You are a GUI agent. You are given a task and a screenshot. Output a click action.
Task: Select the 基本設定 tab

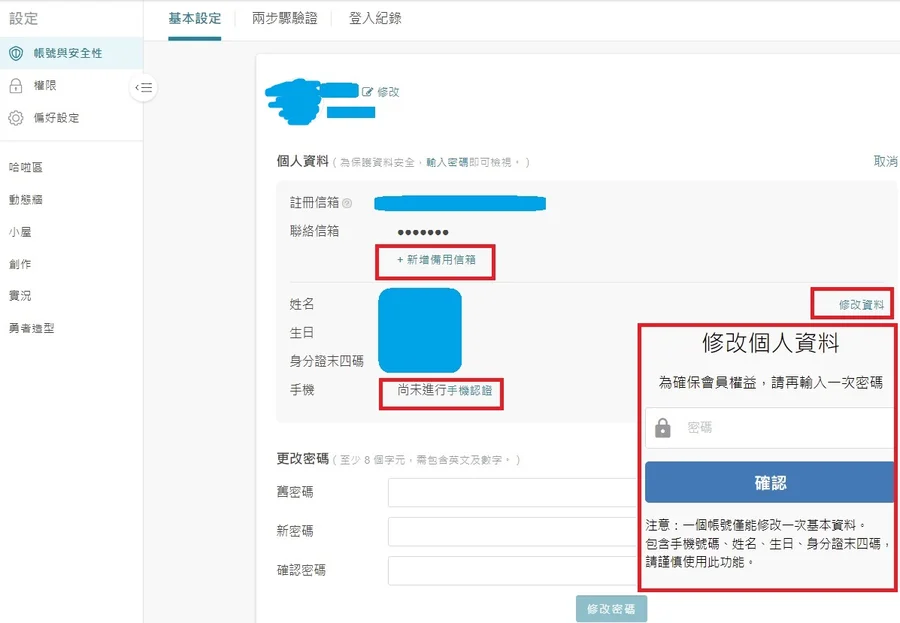(x=195, y=18)
